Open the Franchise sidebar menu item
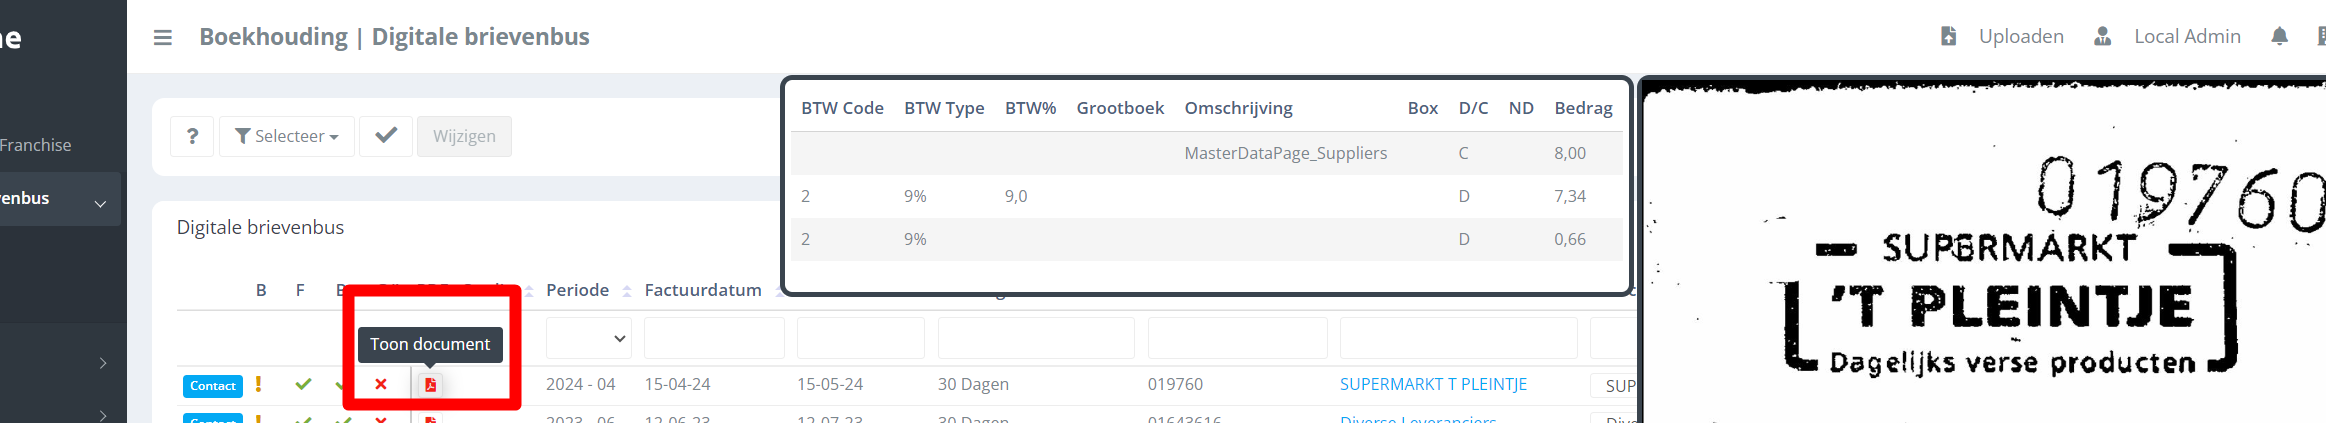Image resolution: width=2326 pixels, height=423 pixels. click(x=36, y=145)
